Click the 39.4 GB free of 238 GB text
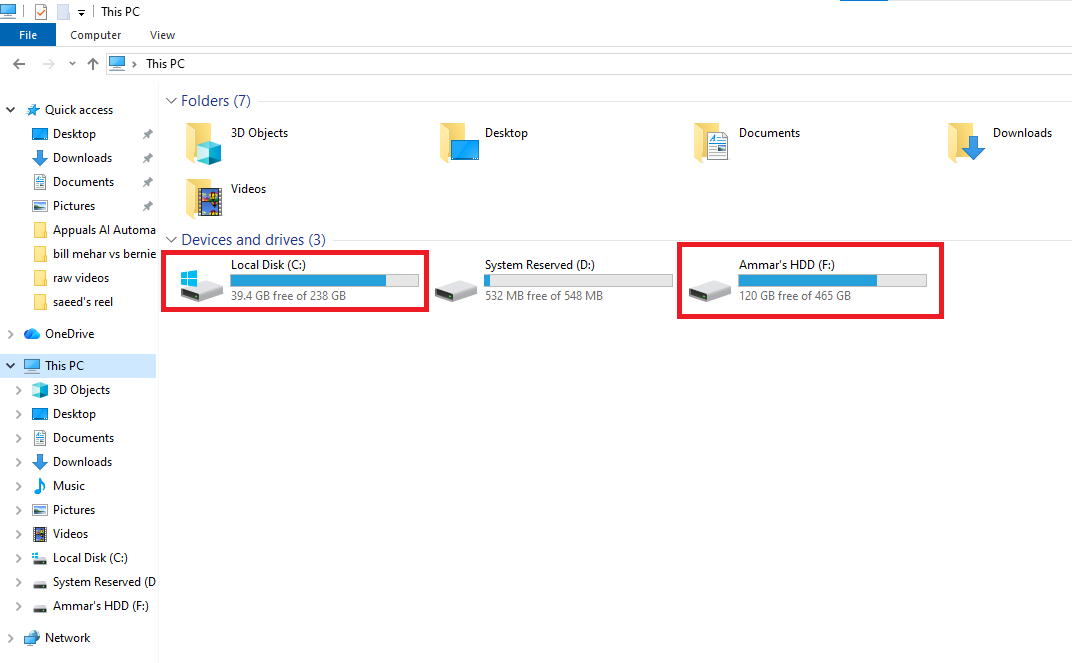This screenshot has height=663, width=1072. point(288,296)
